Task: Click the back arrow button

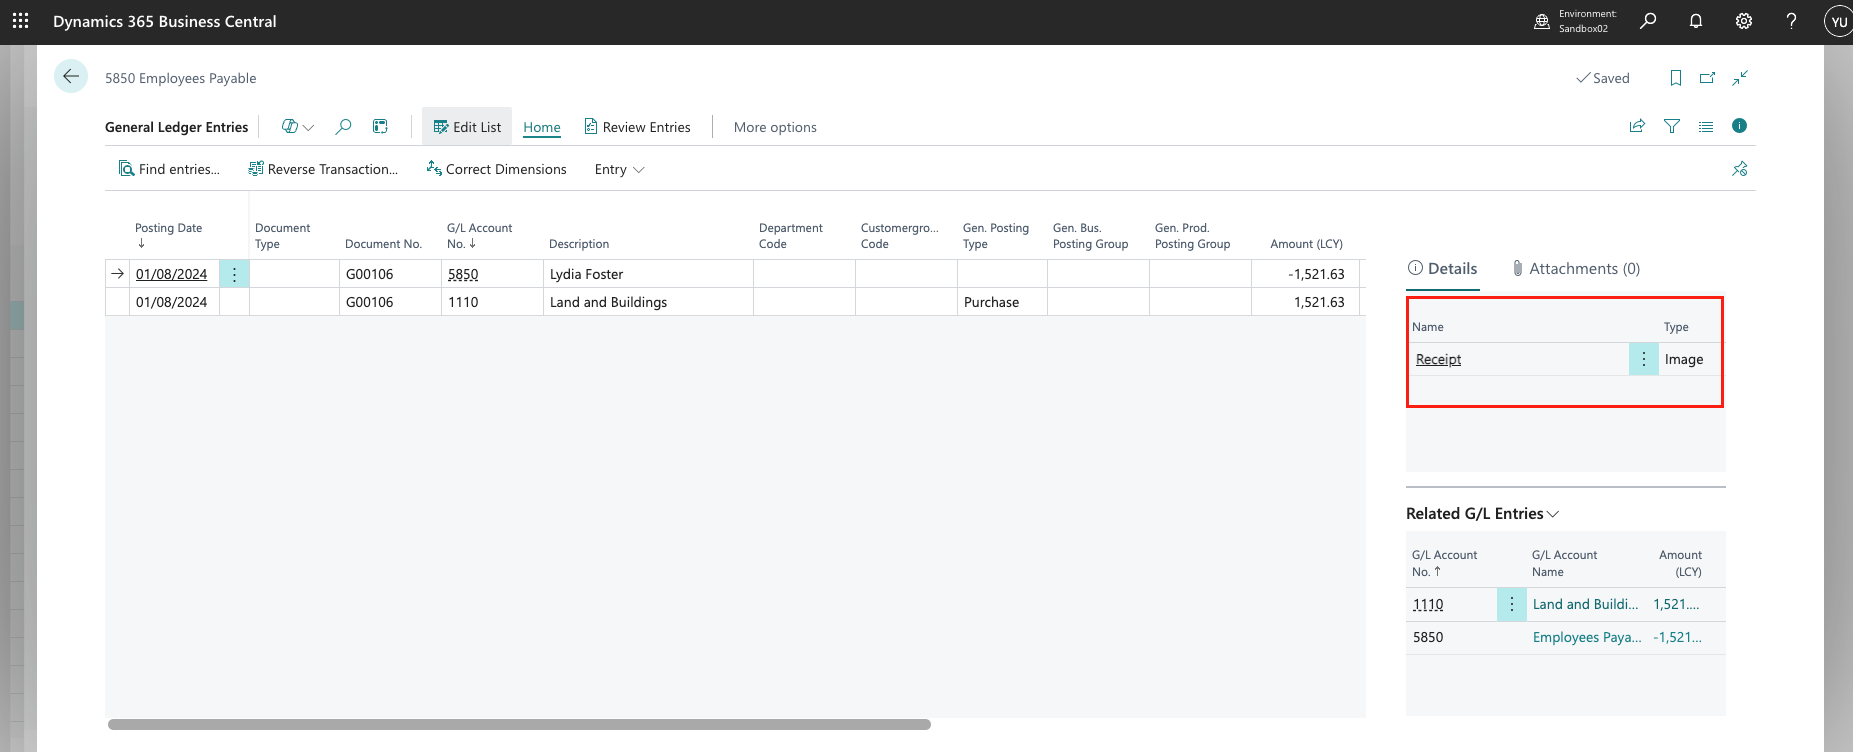Action: [71, 77]
